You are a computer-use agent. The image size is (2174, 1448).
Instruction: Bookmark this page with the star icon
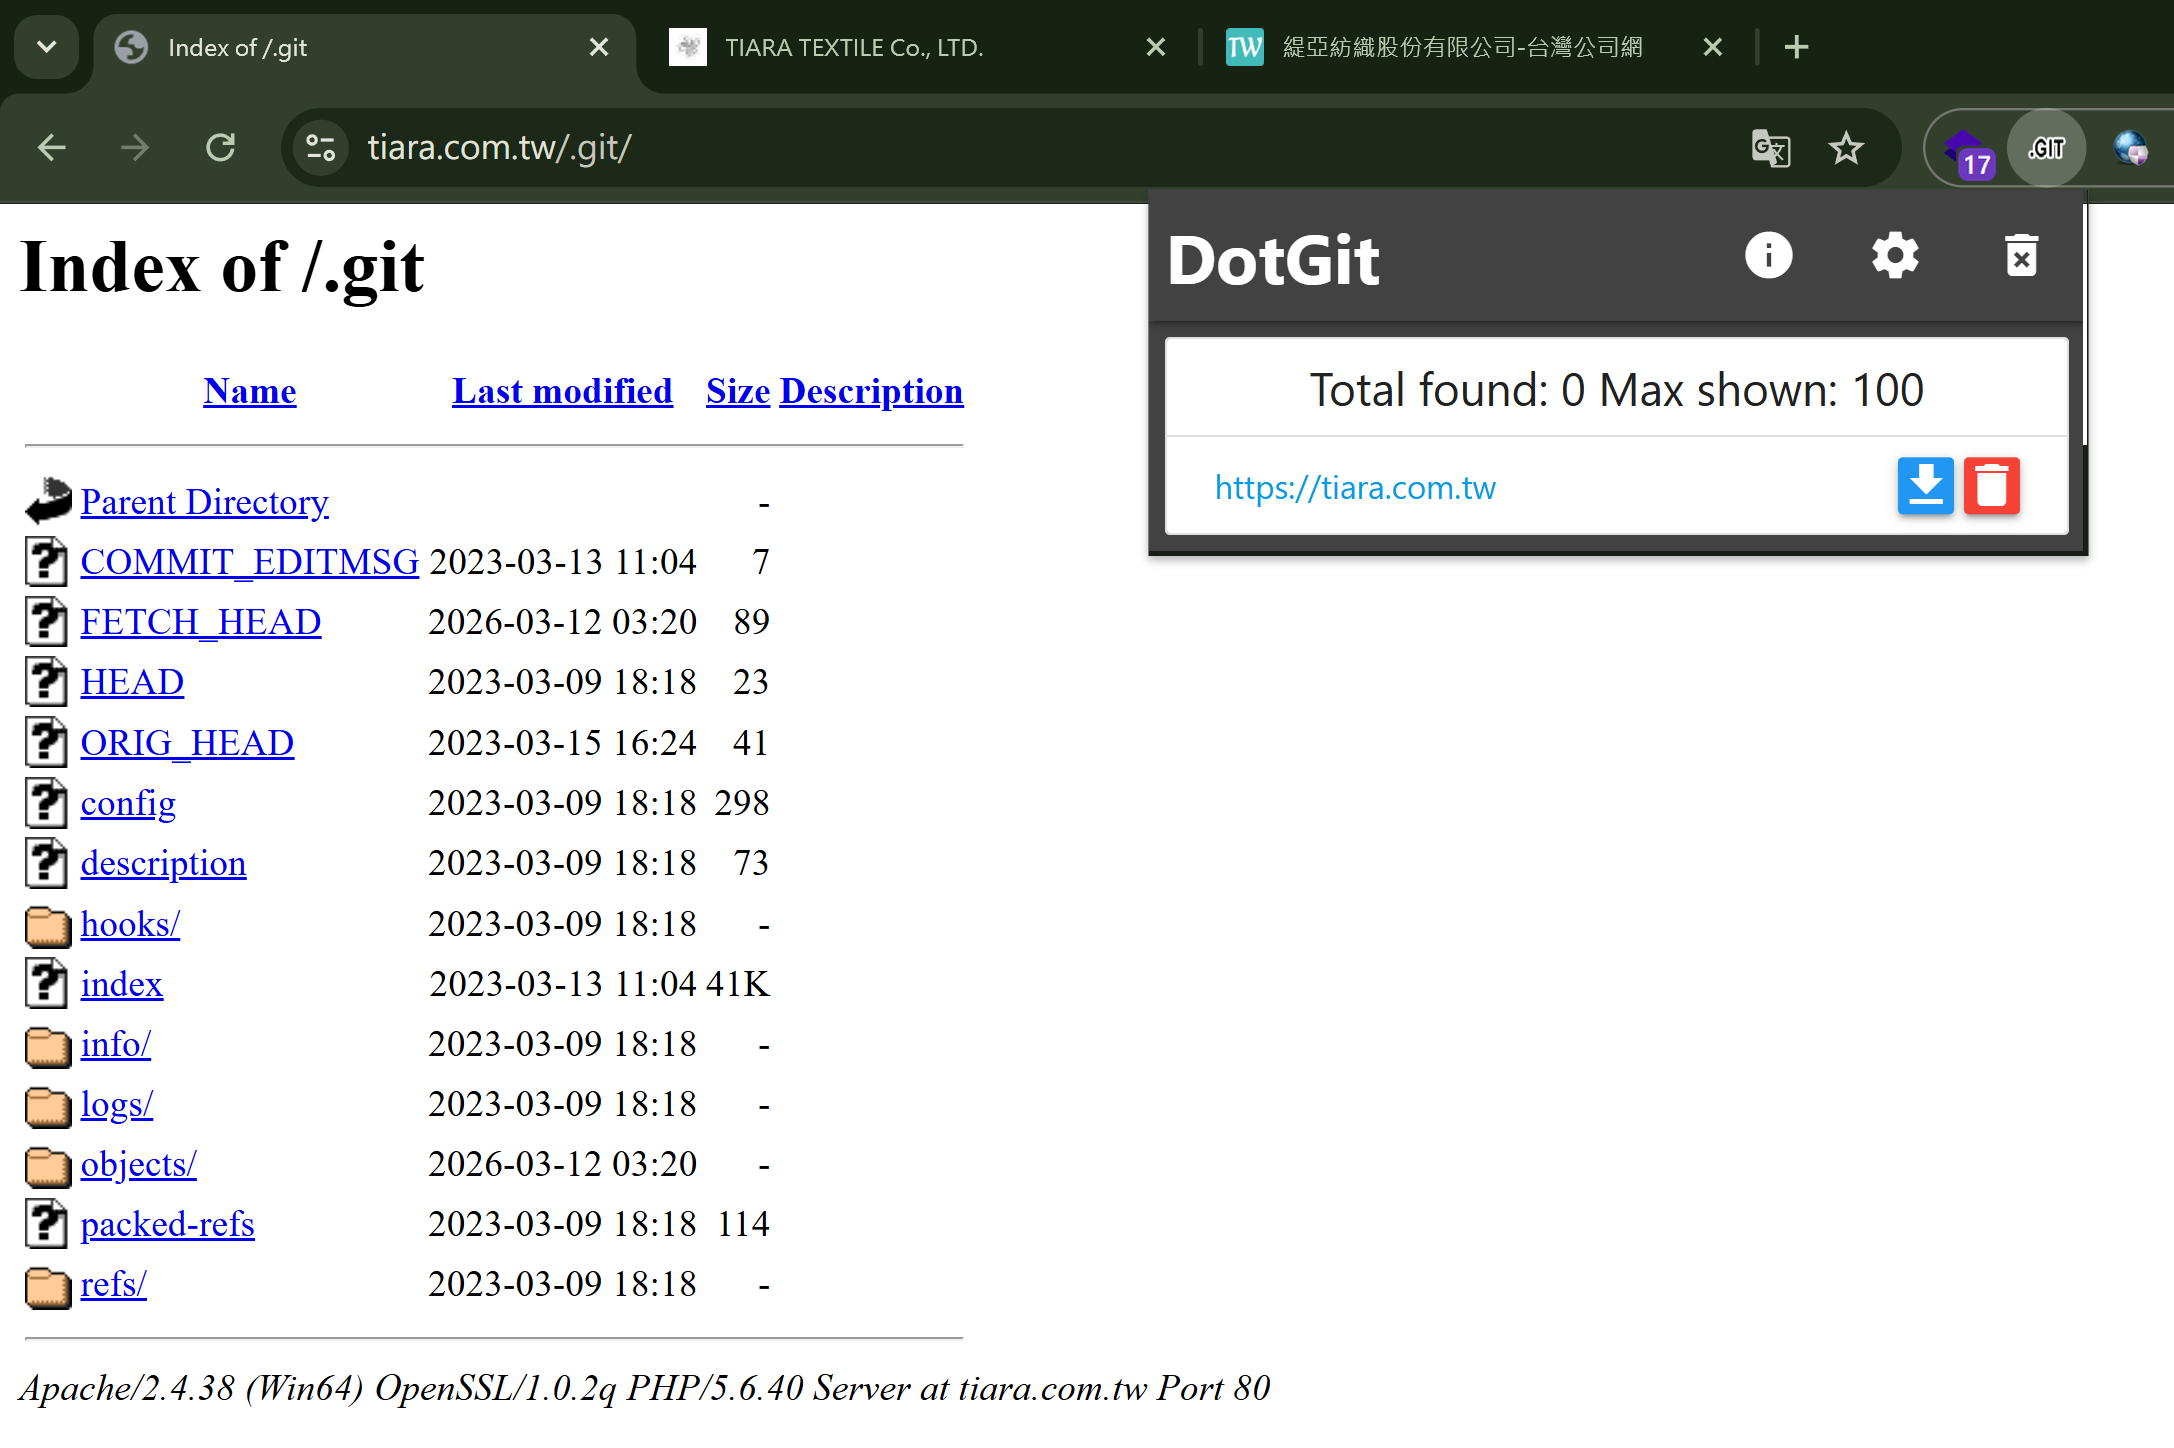pyautogui.click(x=1846, y=148)
